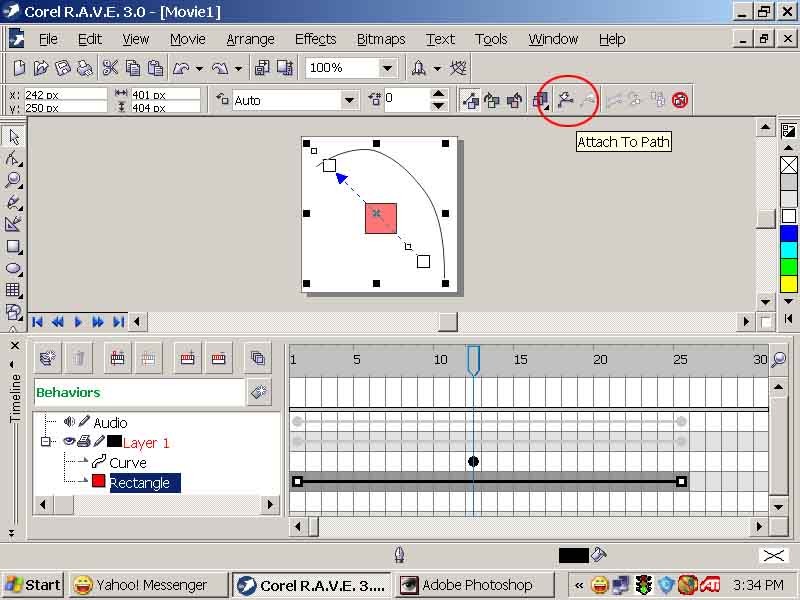The image size is (800, 600).
Task: Switch to Adobe Photoshop in taskbar
Action: pos(474,585)
